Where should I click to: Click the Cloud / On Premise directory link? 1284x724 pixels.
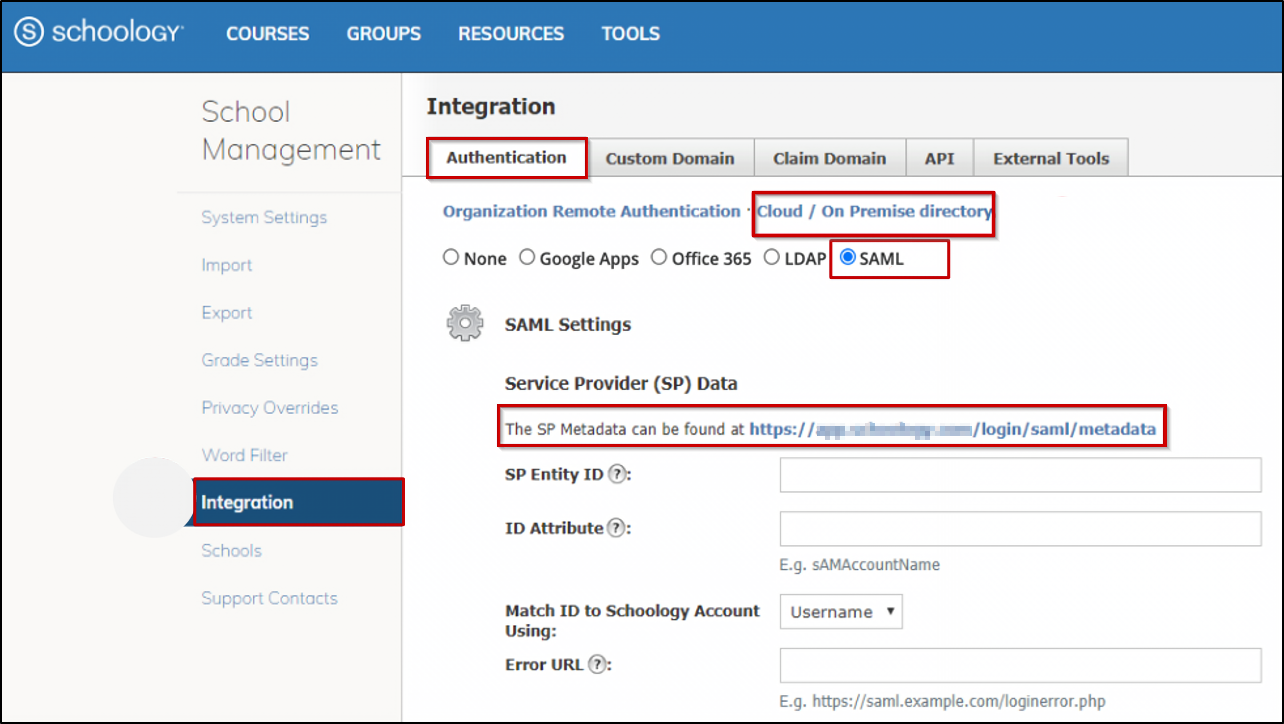point(873,211)
